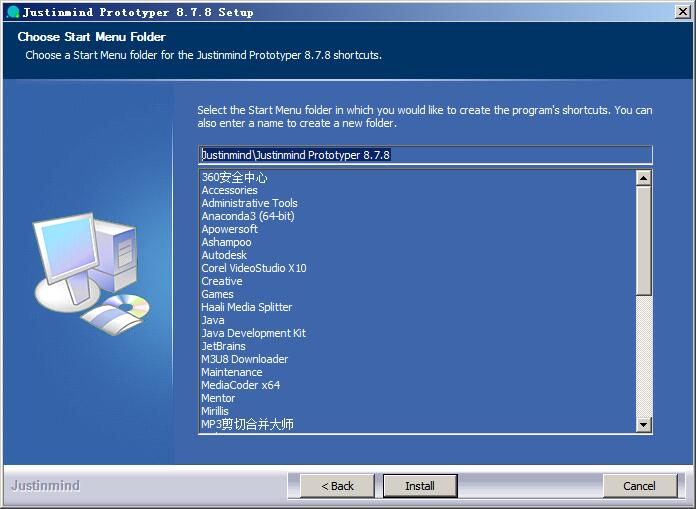
Task: Click the Justinmind title bar icon
Action: coord(13,12)
